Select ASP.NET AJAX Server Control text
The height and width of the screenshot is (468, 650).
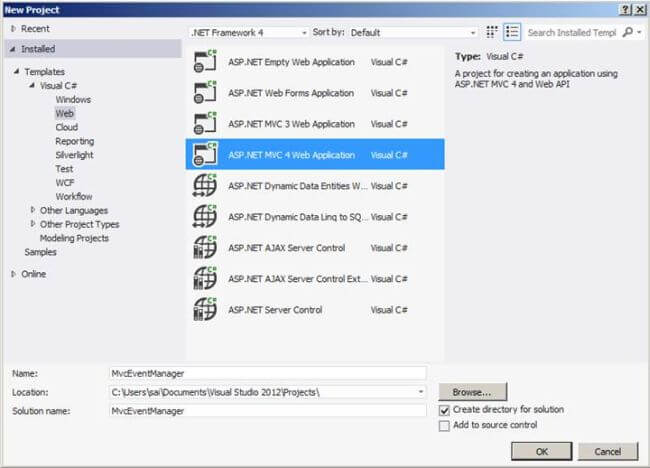[286, 248]
